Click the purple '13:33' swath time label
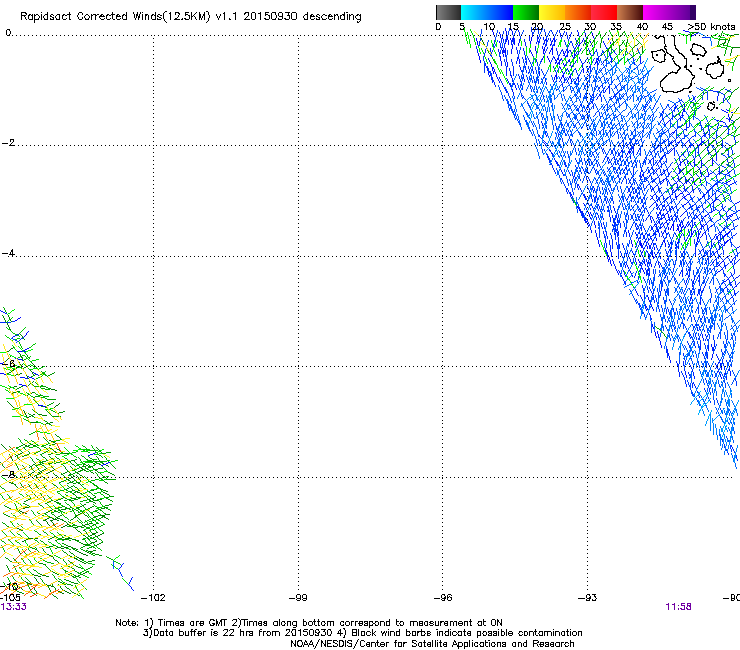This screenshot has width=740, height=650. (14, 607)
